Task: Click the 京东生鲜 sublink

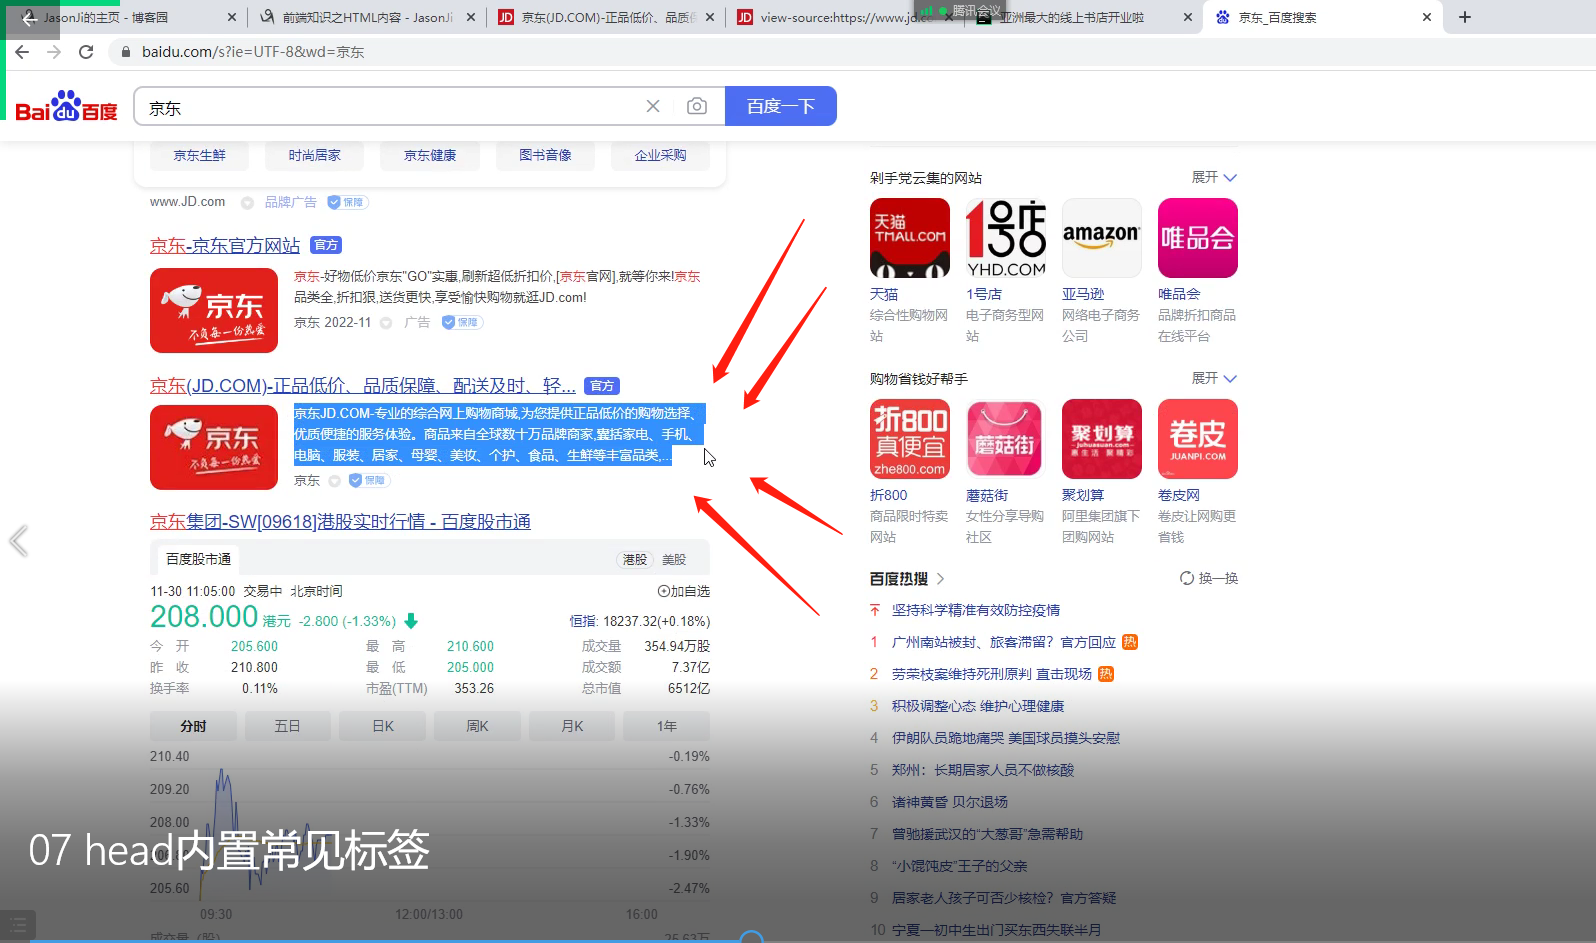Action: coord(199,155)
